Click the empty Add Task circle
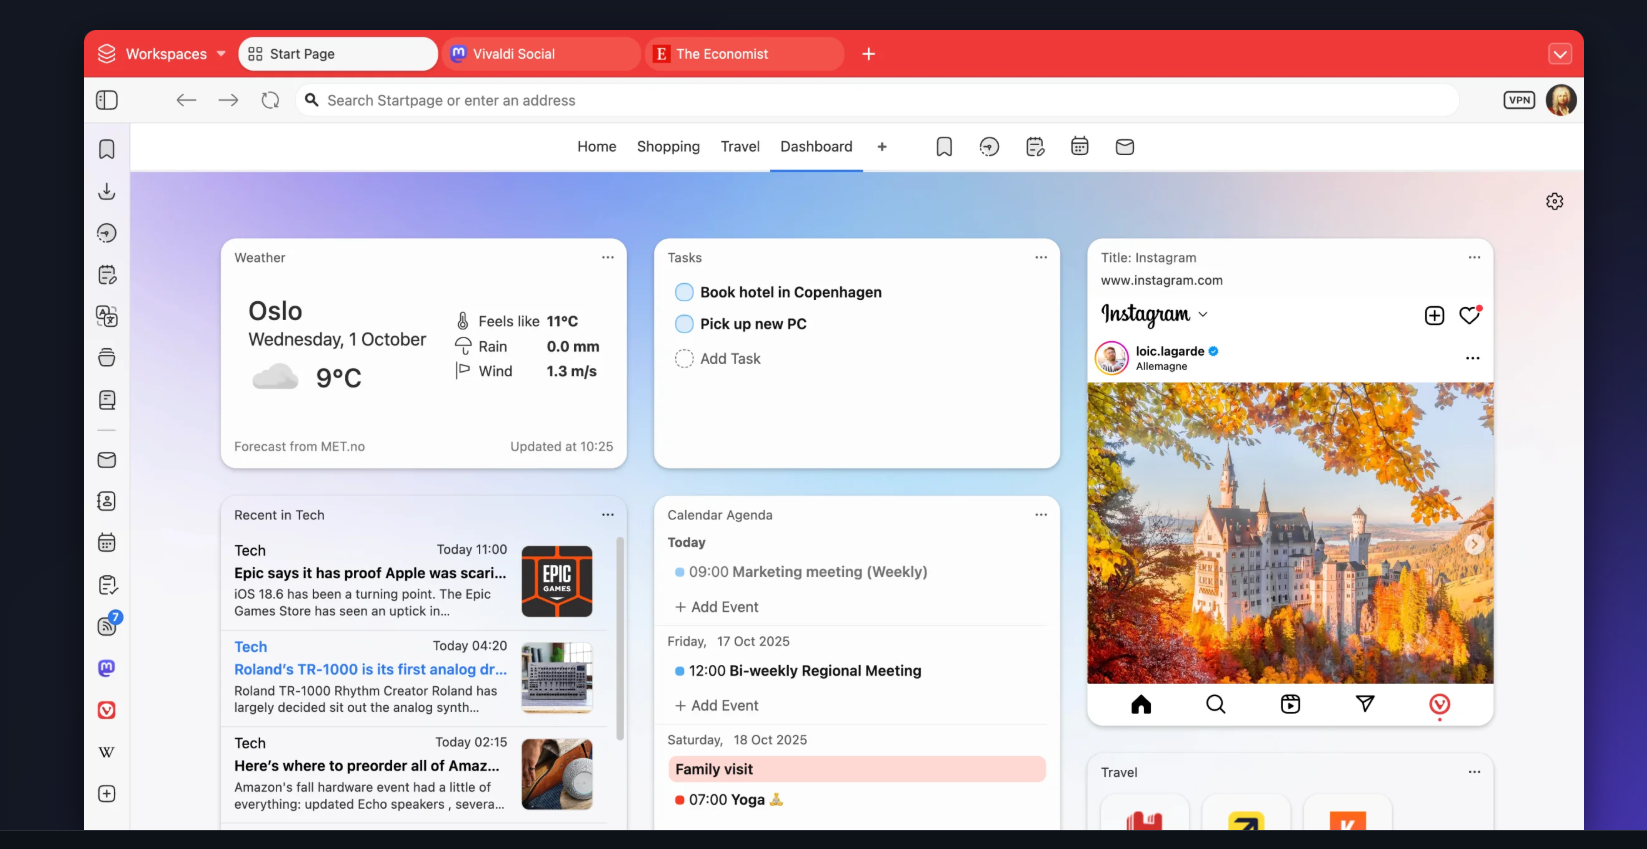This screenshot has width=1647, height=849. 684,359
